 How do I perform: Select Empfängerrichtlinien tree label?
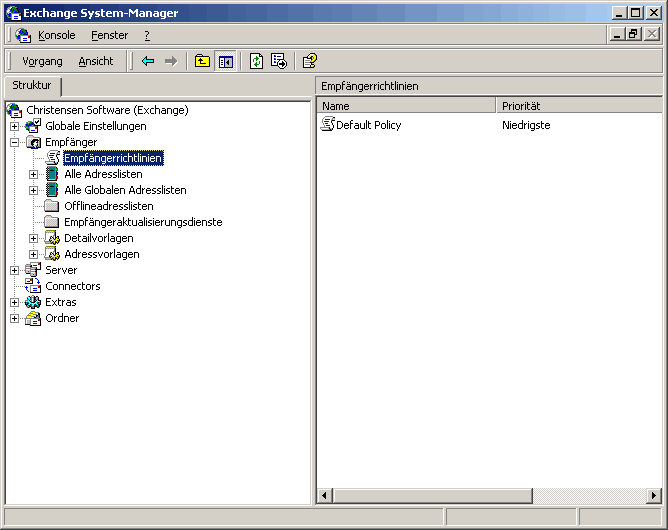point(113,158)
